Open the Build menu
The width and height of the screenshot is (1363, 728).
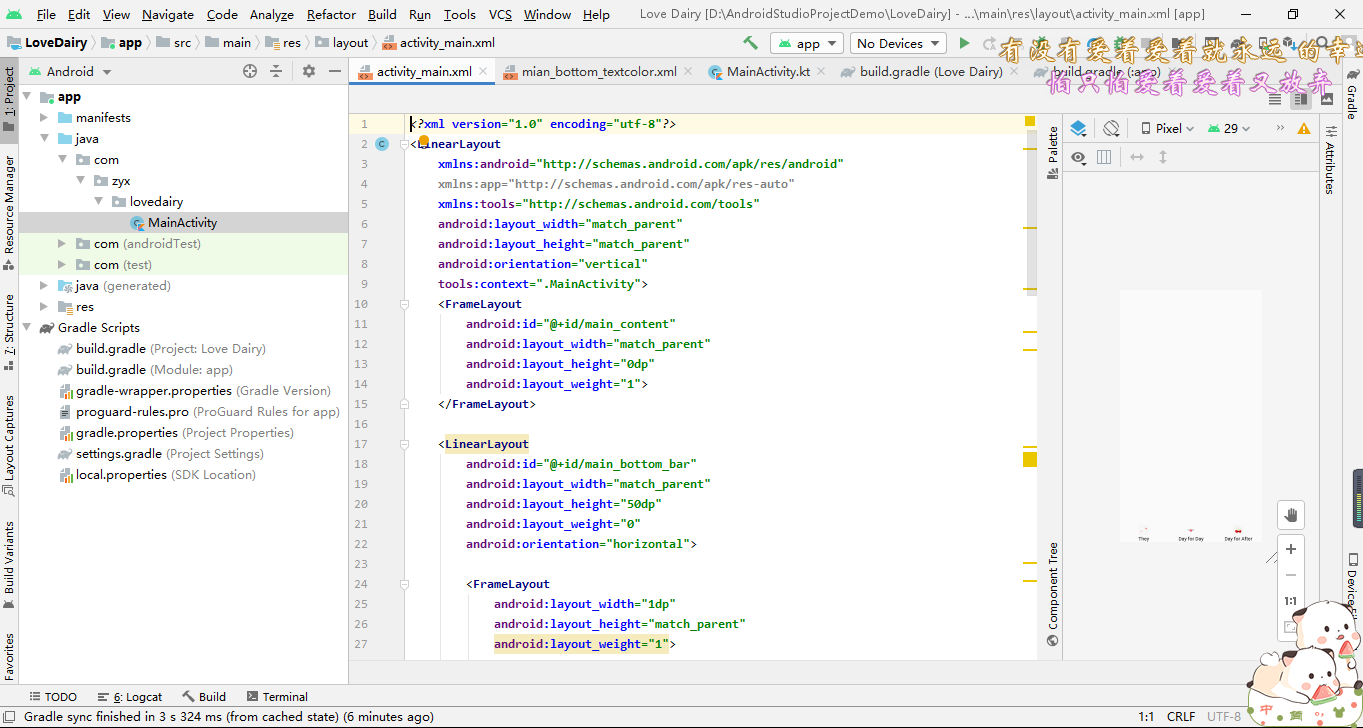pyautogui.click(x=382, y=14)
